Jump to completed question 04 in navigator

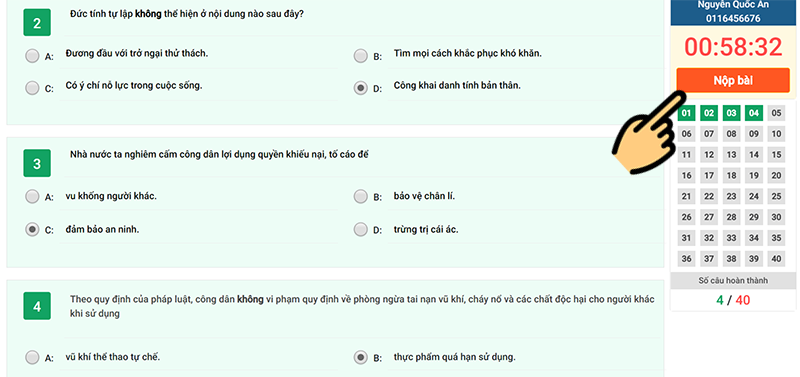[x=754, y=113]
